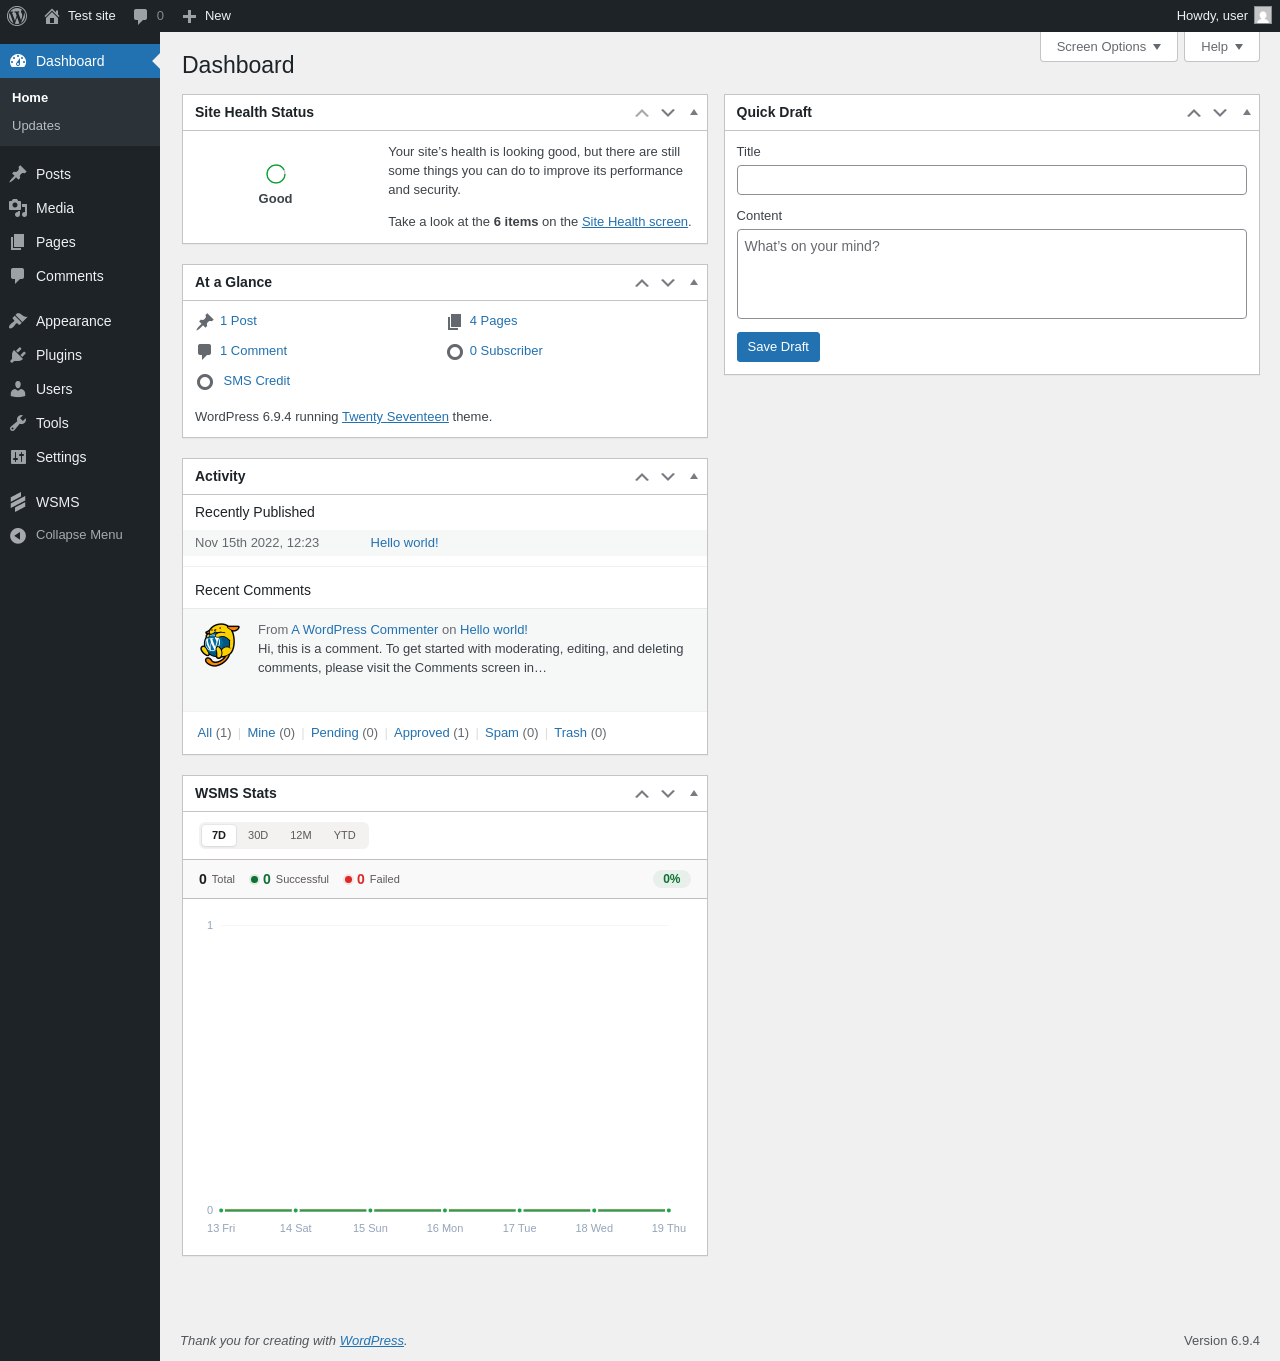Open the comments bubble icon in admin bar
The width and height of the screenshot is (1280, 1361).
(141, 16)
